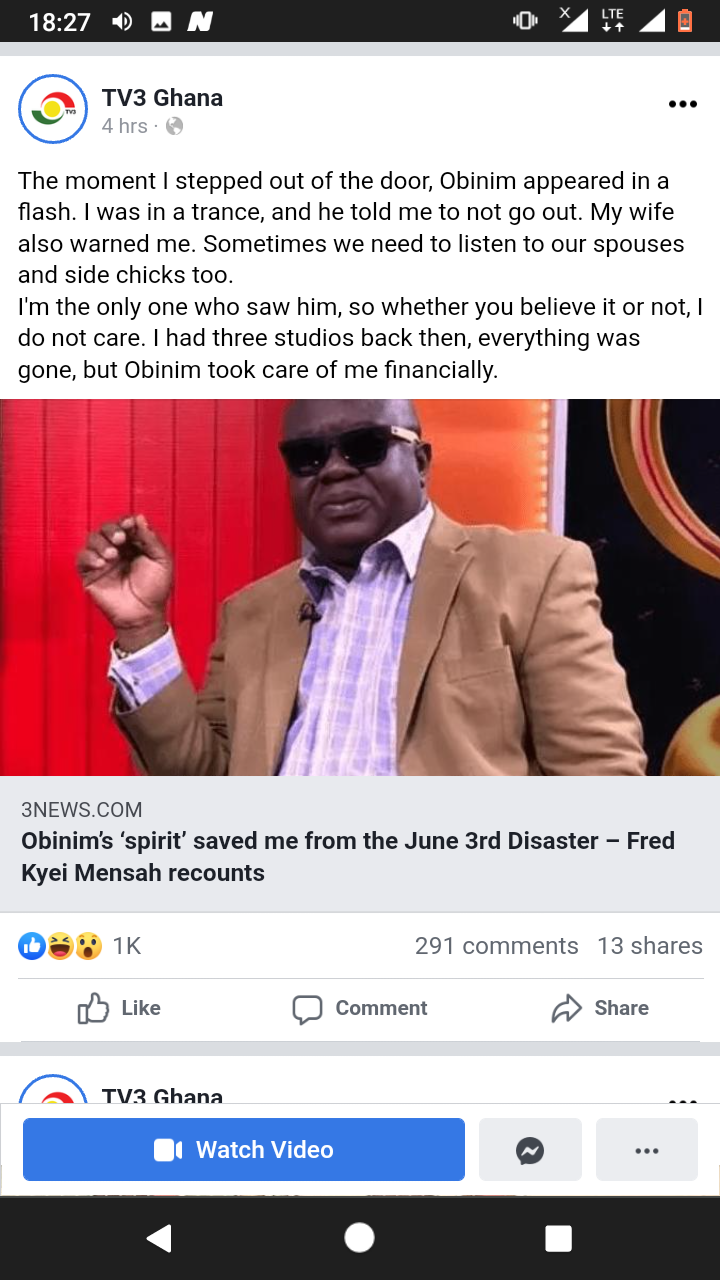The height and width of the screenshot is (1280, 720).
Task: Tap the Watch Video button
Action: pos(244,1149)
